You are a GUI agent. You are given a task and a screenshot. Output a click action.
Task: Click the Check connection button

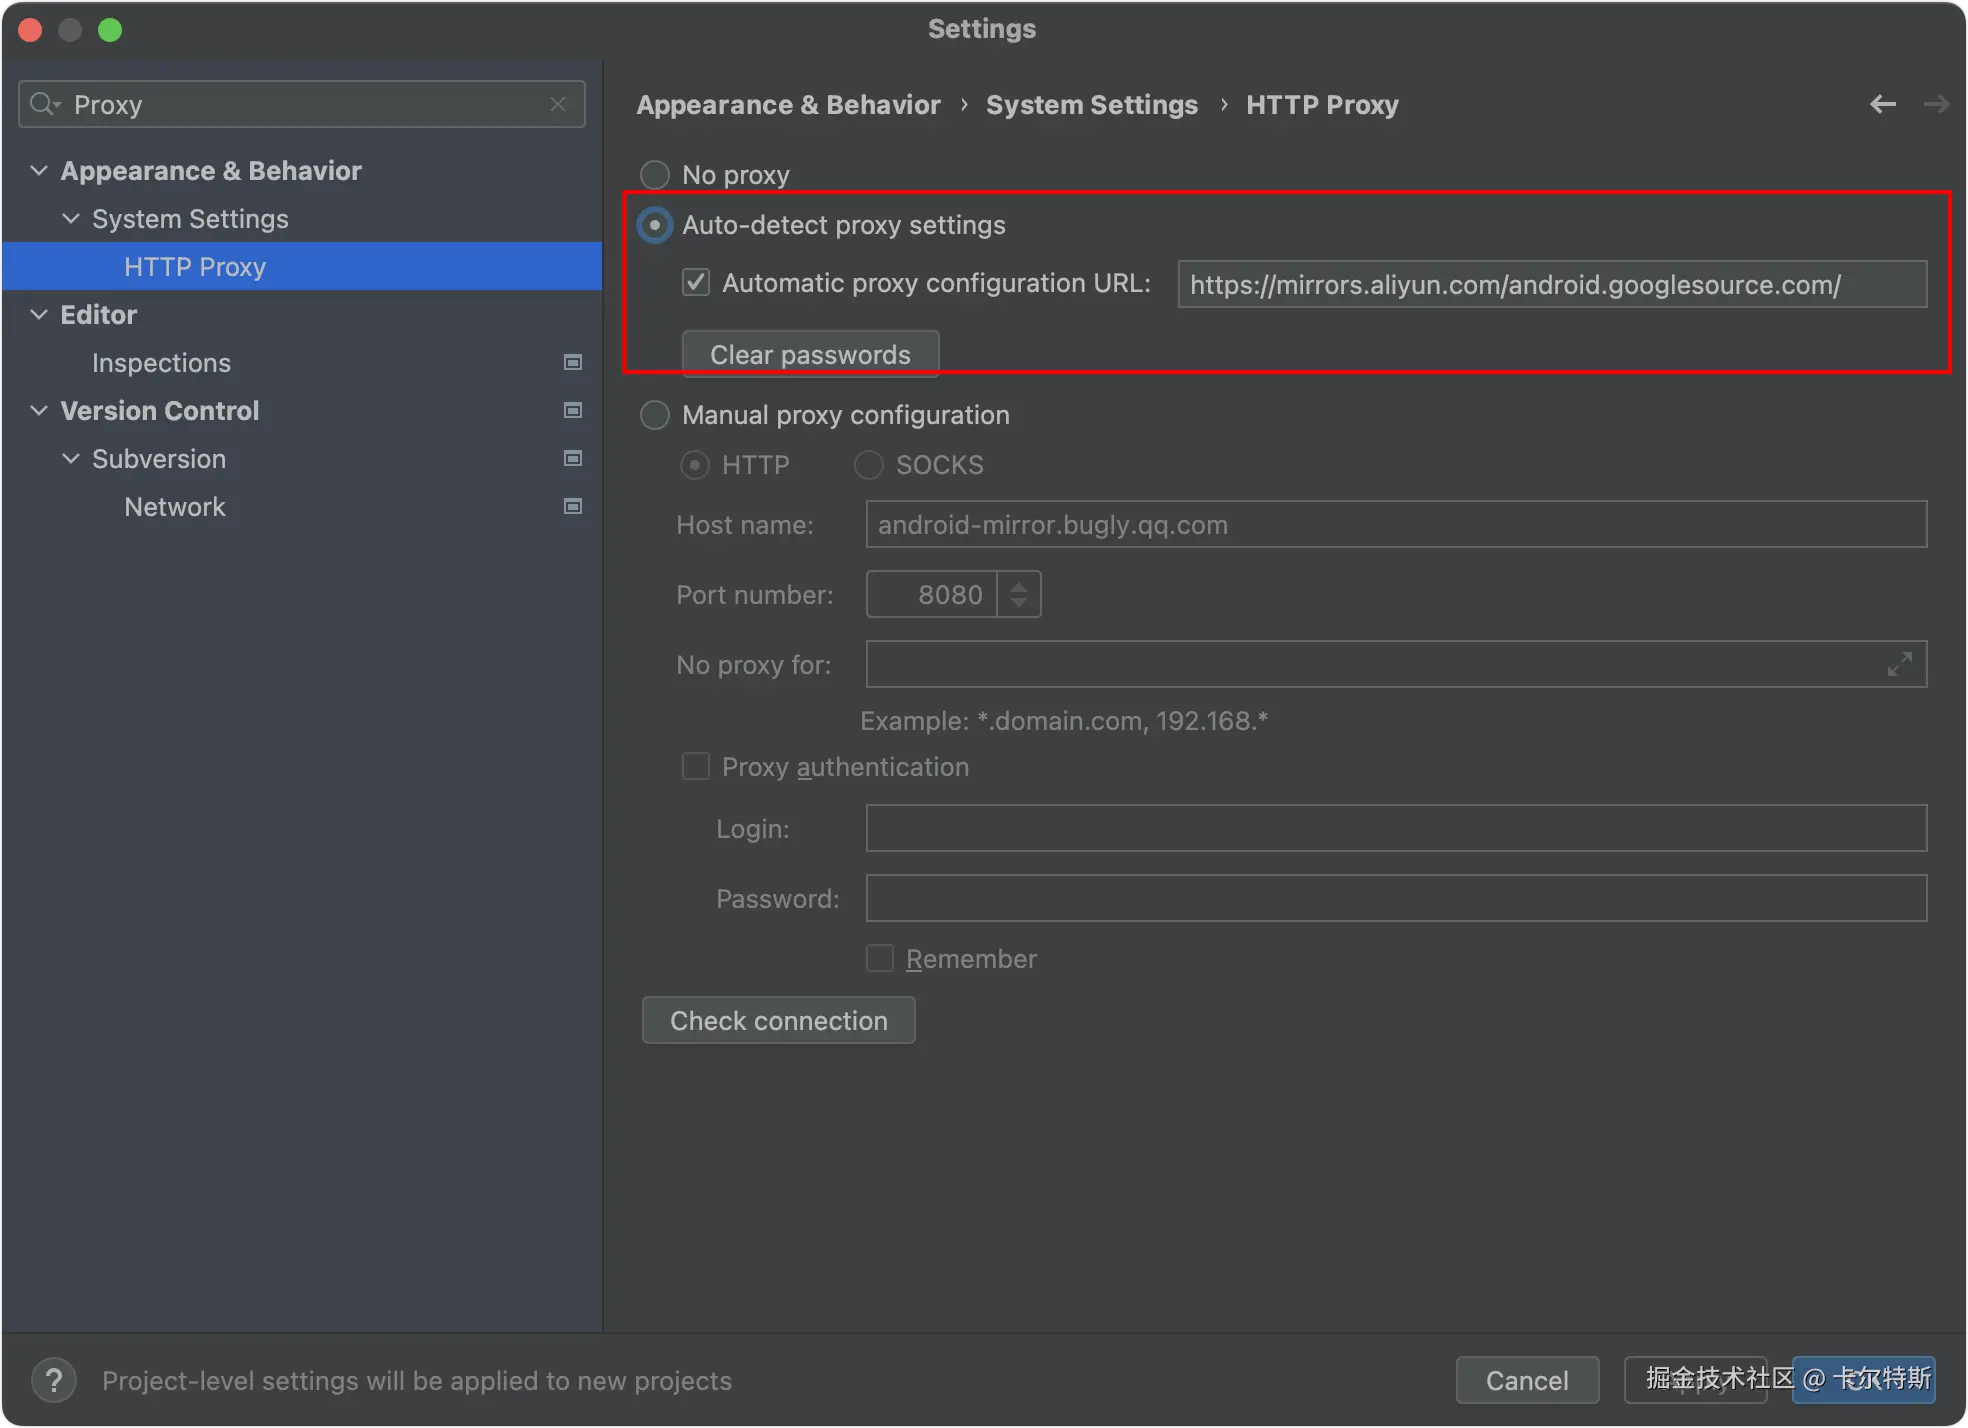(778, 1020)
